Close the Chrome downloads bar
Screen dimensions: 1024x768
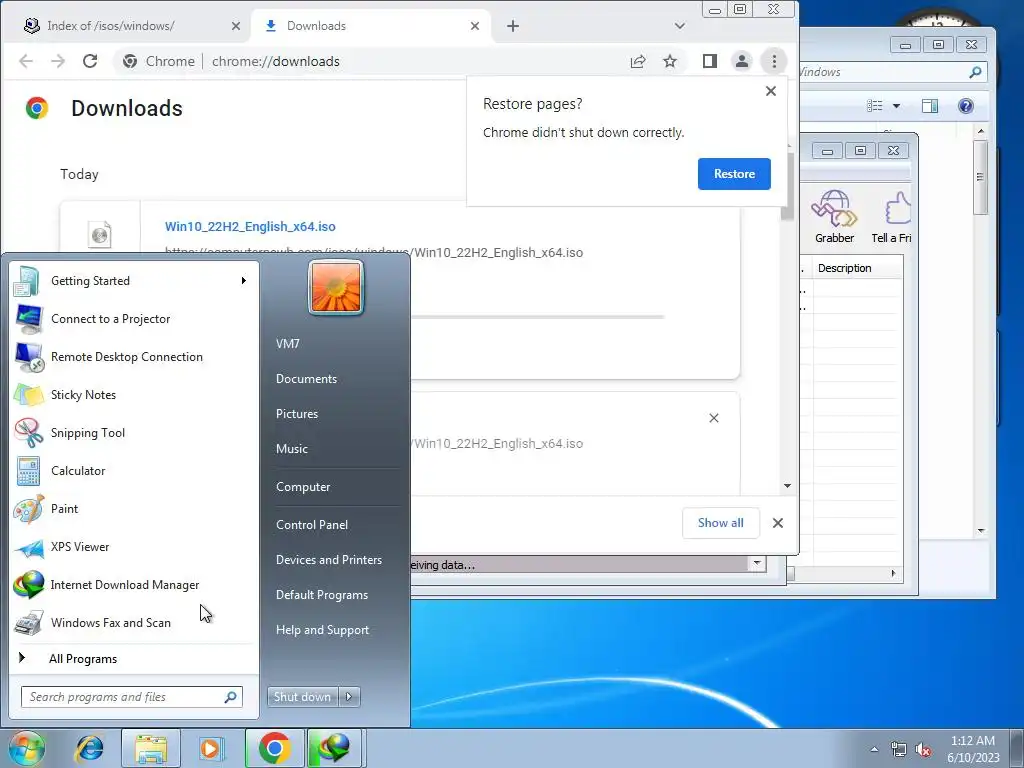(x=778, y=523)
